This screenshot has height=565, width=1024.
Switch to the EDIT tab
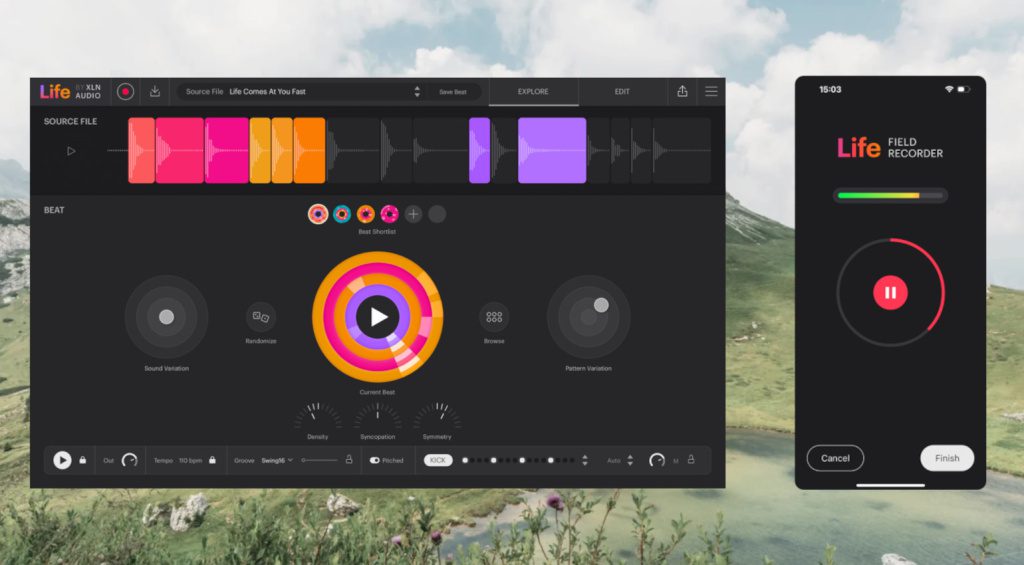click(x=622, y=91)
